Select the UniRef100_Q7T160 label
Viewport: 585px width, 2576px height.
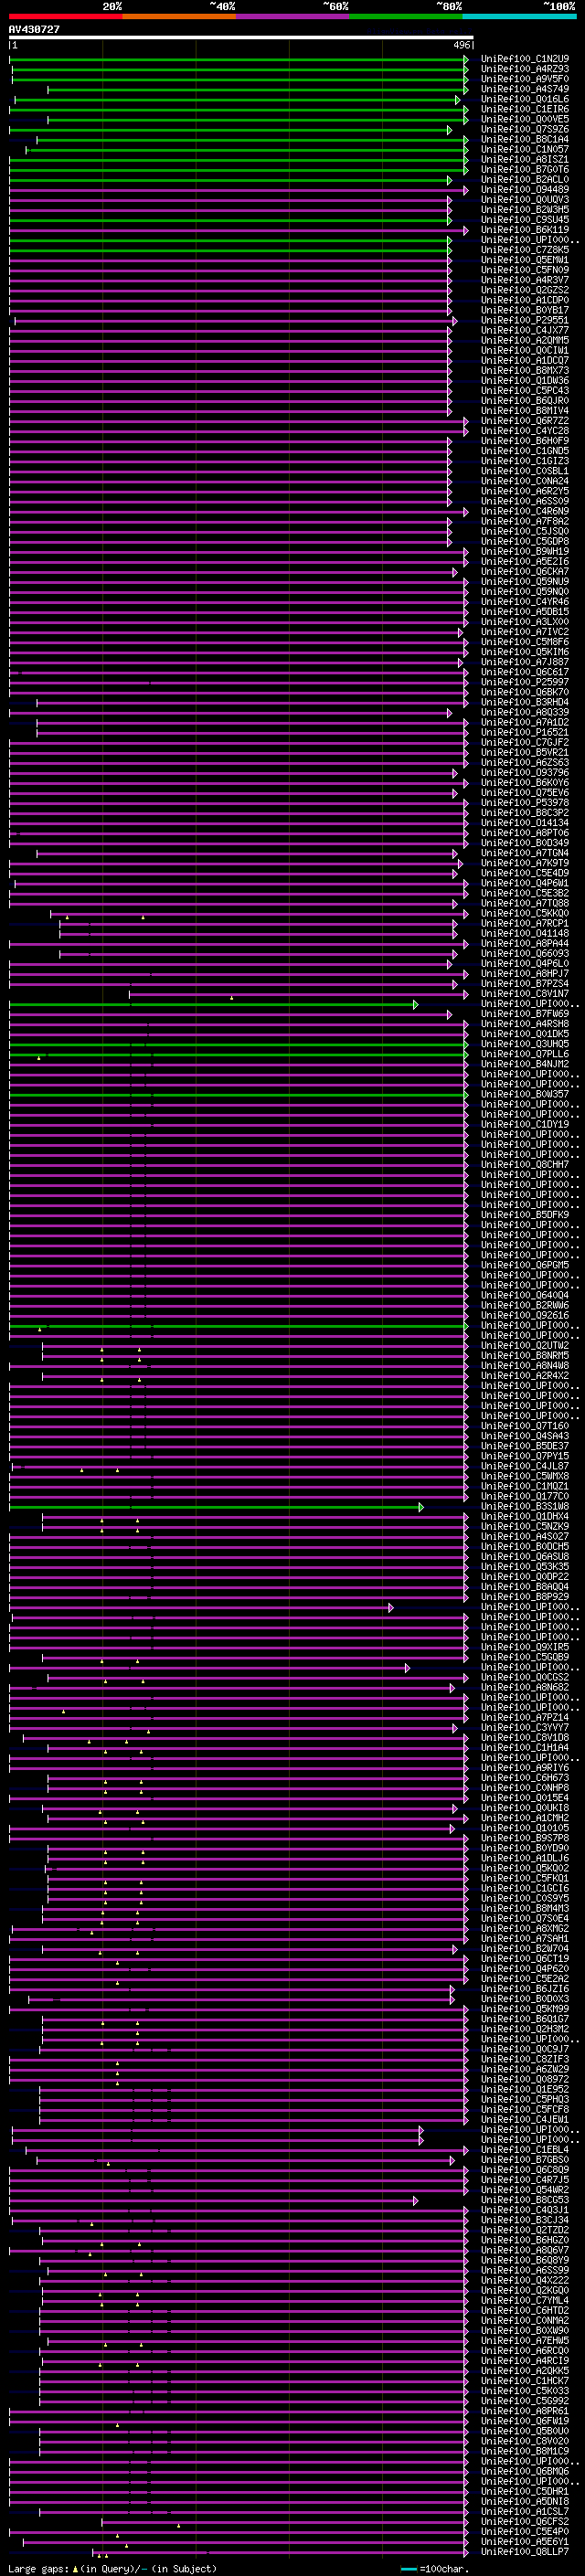pos(525,1426)
